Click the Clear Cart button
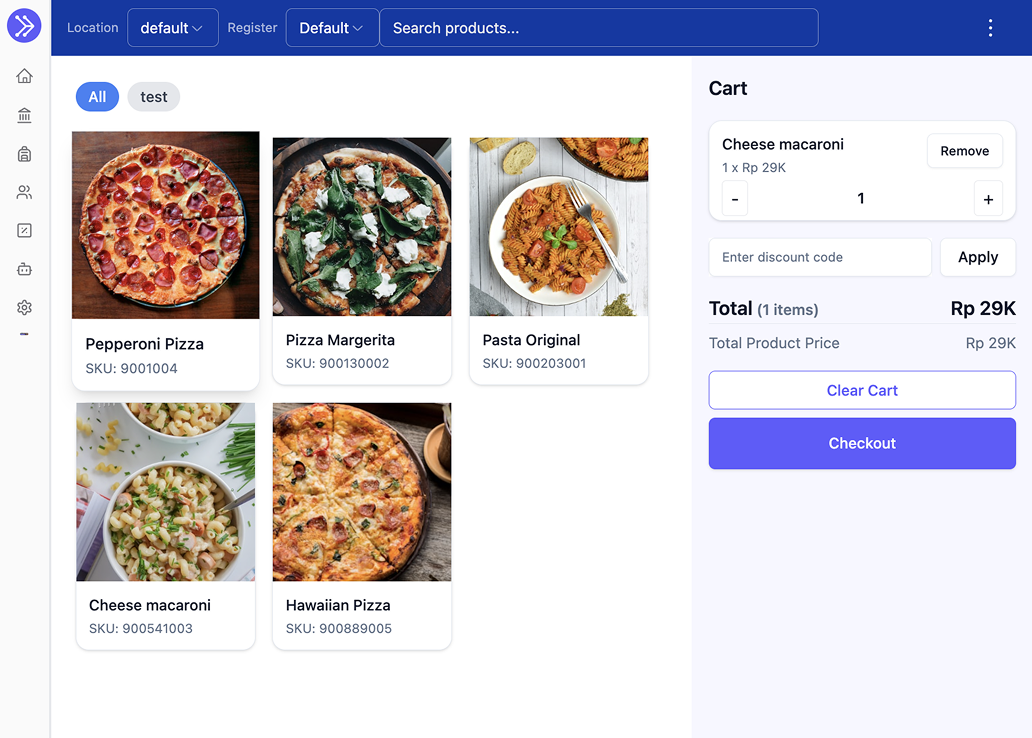 (862, 390)
